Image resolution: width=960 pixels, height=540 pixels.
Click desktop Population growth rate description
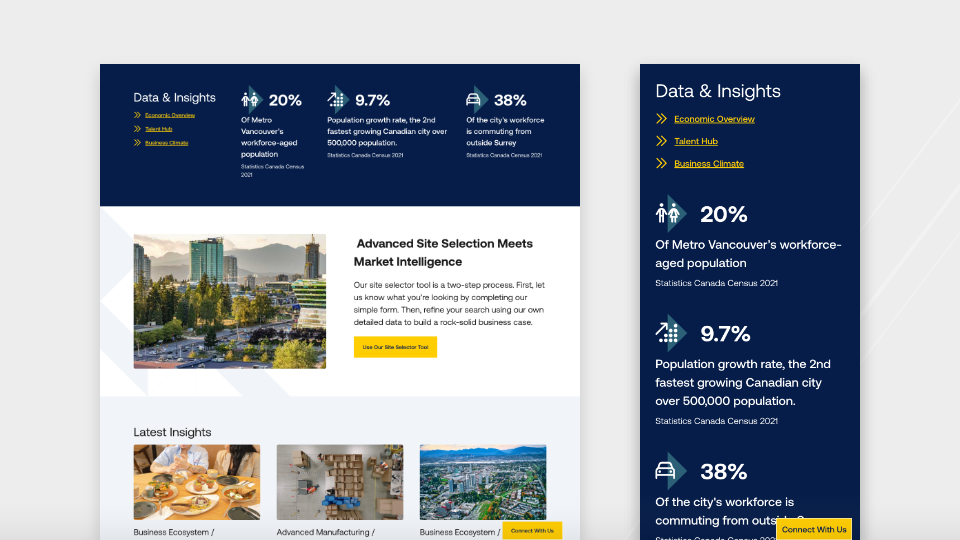[x=387, y=132]
